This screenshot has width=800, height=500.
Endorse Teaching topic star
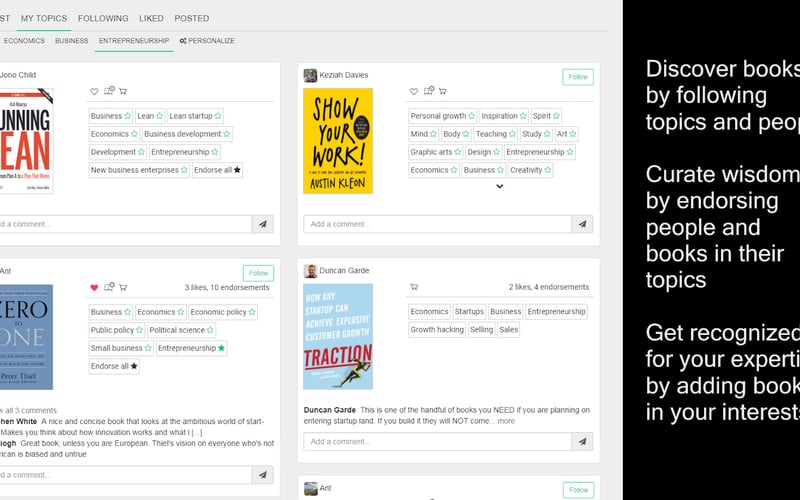pyautogui.click(x=512, y=134)
